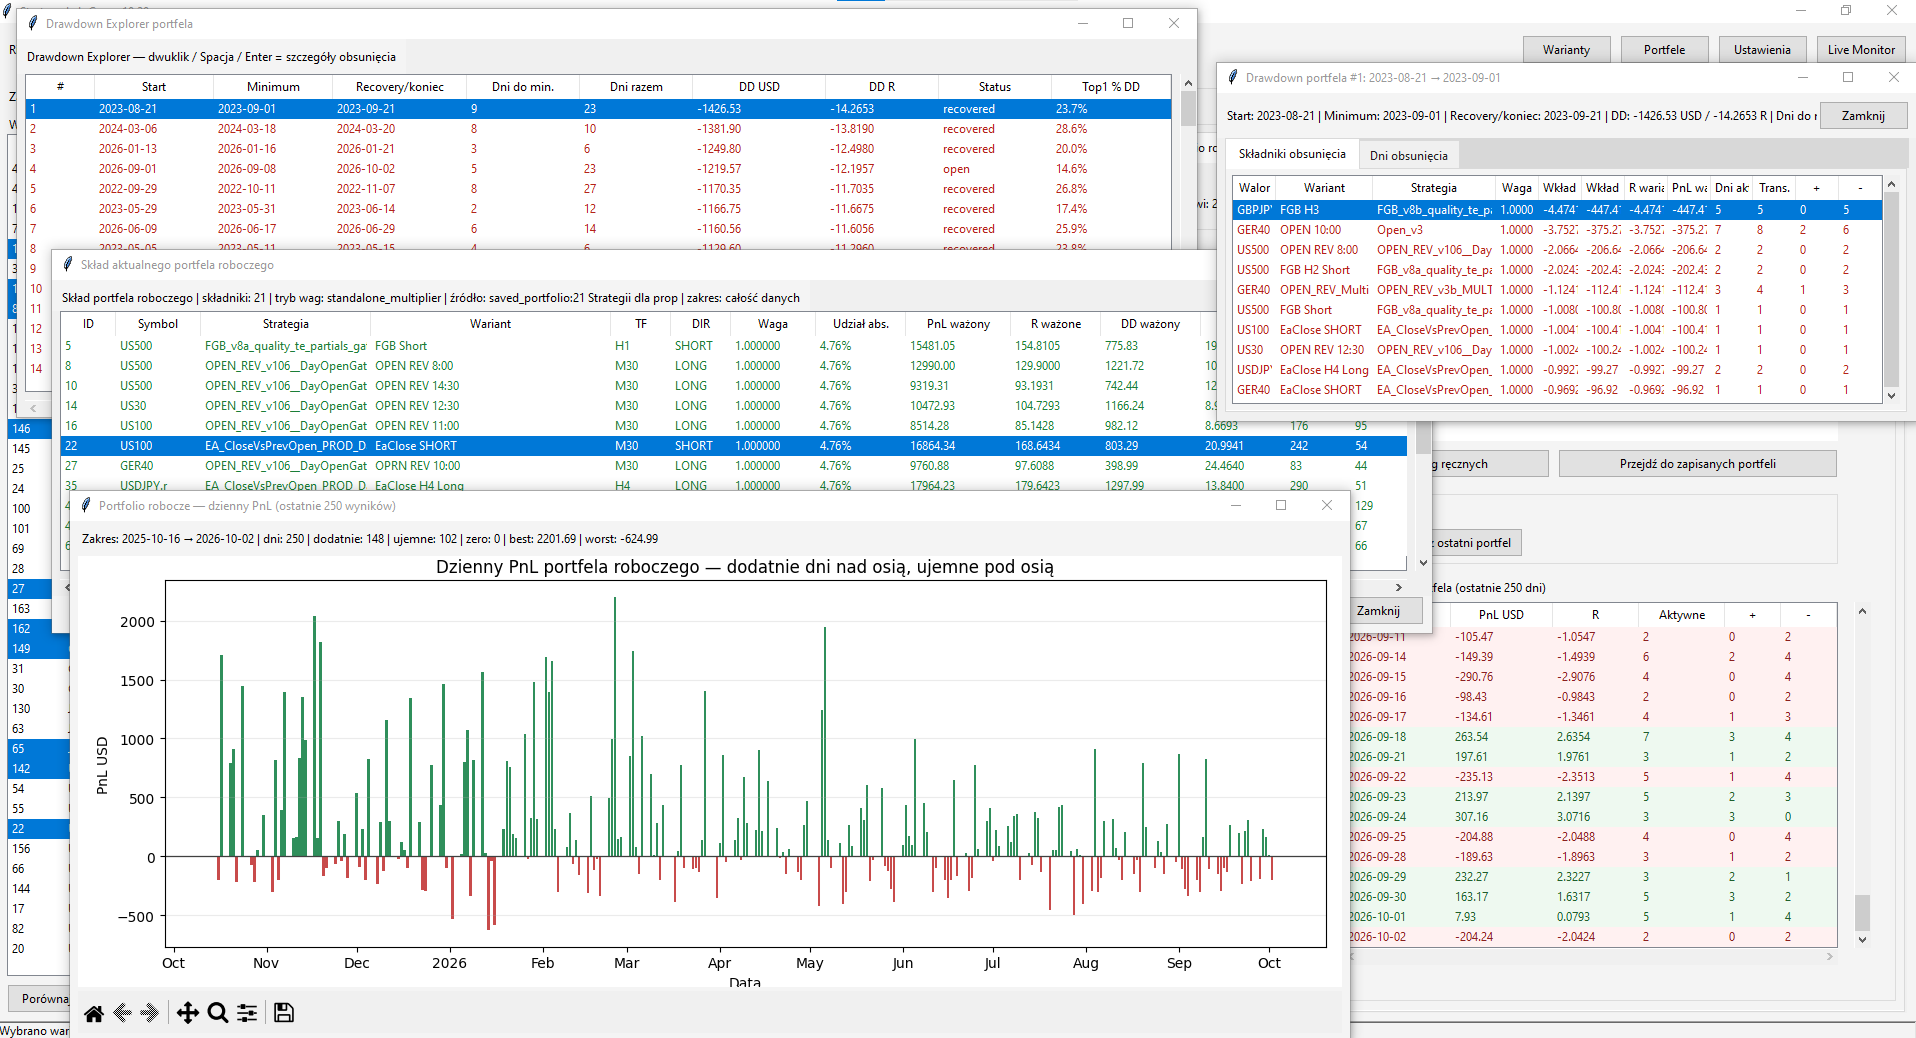The height and width of the screenshot is (1038, 1916).
Task: Select composition row OPEN REV 8:00 for US500
Action: 637,366
